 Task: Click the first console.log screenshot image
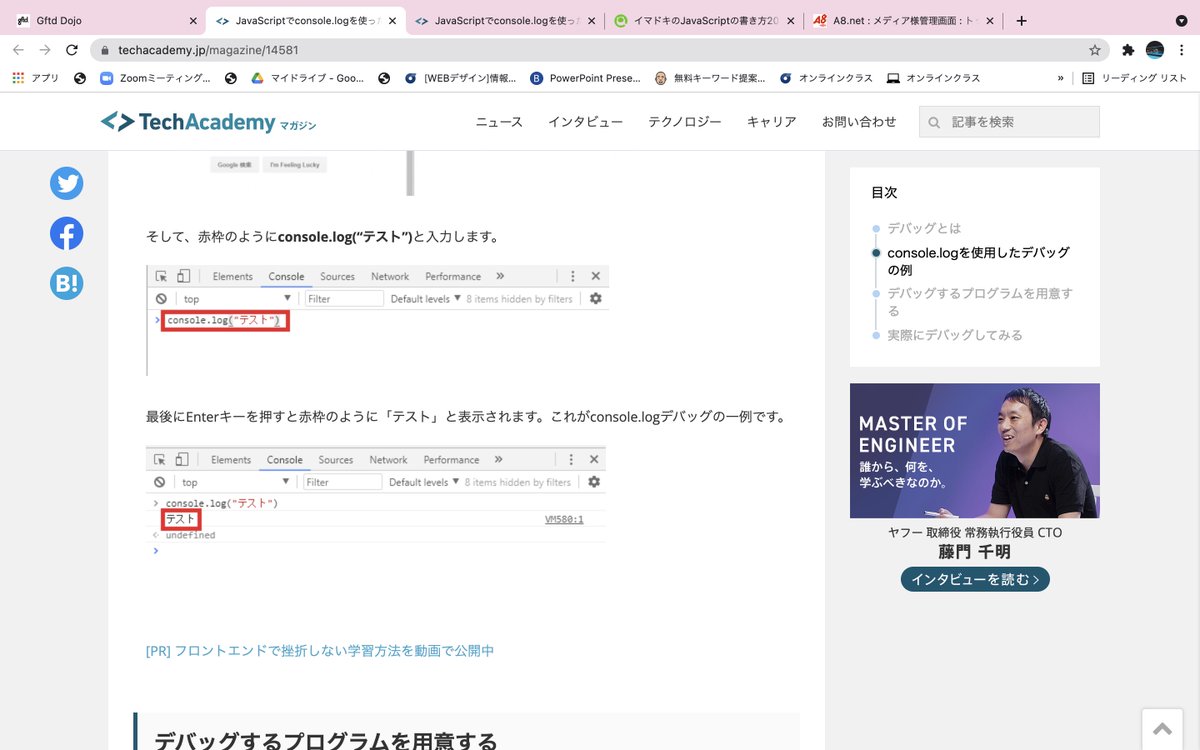tap(377, 320)
